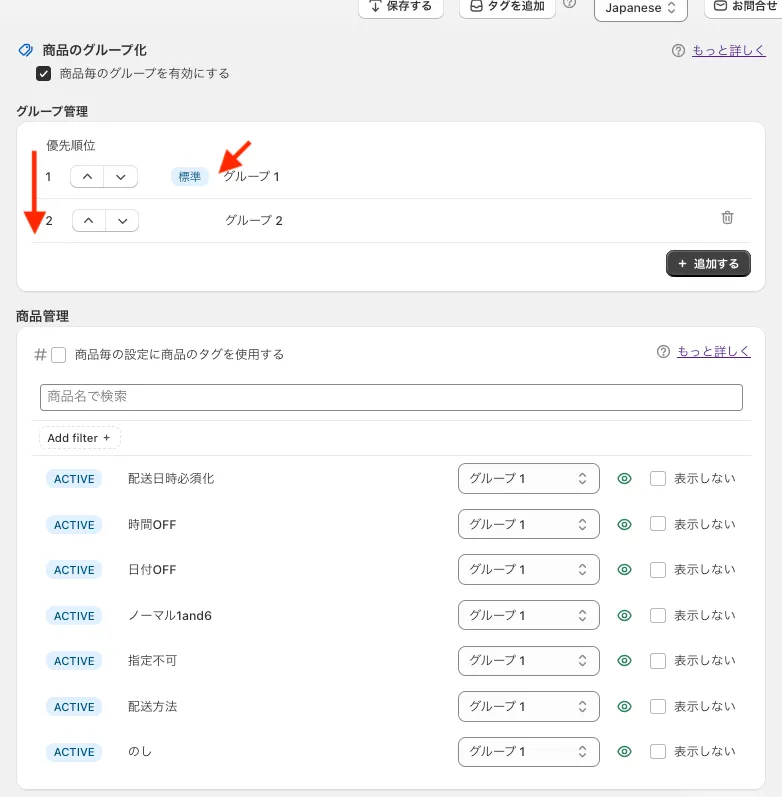Open the Japanese language dropdown
782x797 pixels.
[x=640, y=8]
